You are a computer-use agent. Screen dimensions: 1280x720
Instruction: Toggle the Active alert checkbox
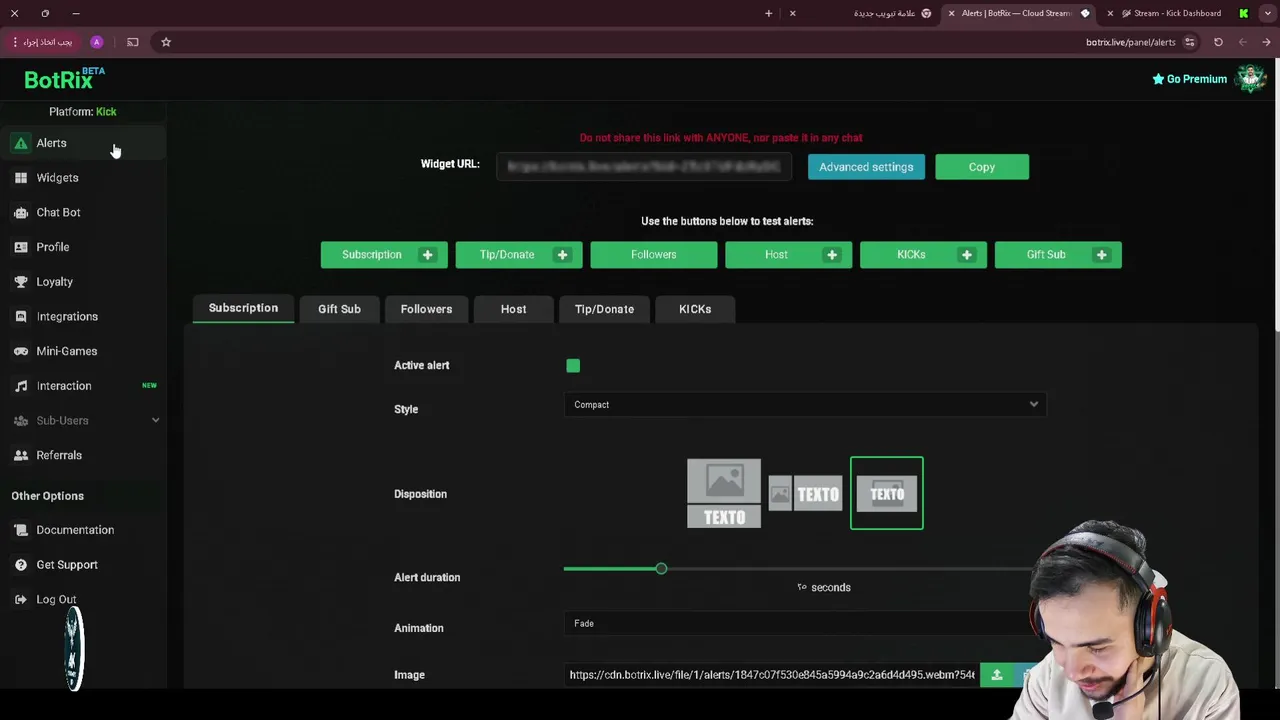573,366
